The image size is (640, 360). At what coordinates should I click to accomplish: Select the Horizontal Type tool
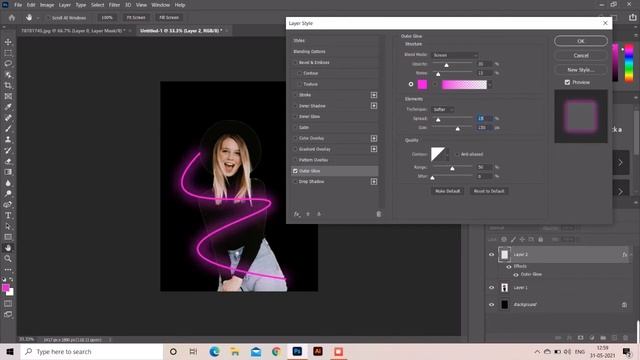8,216
